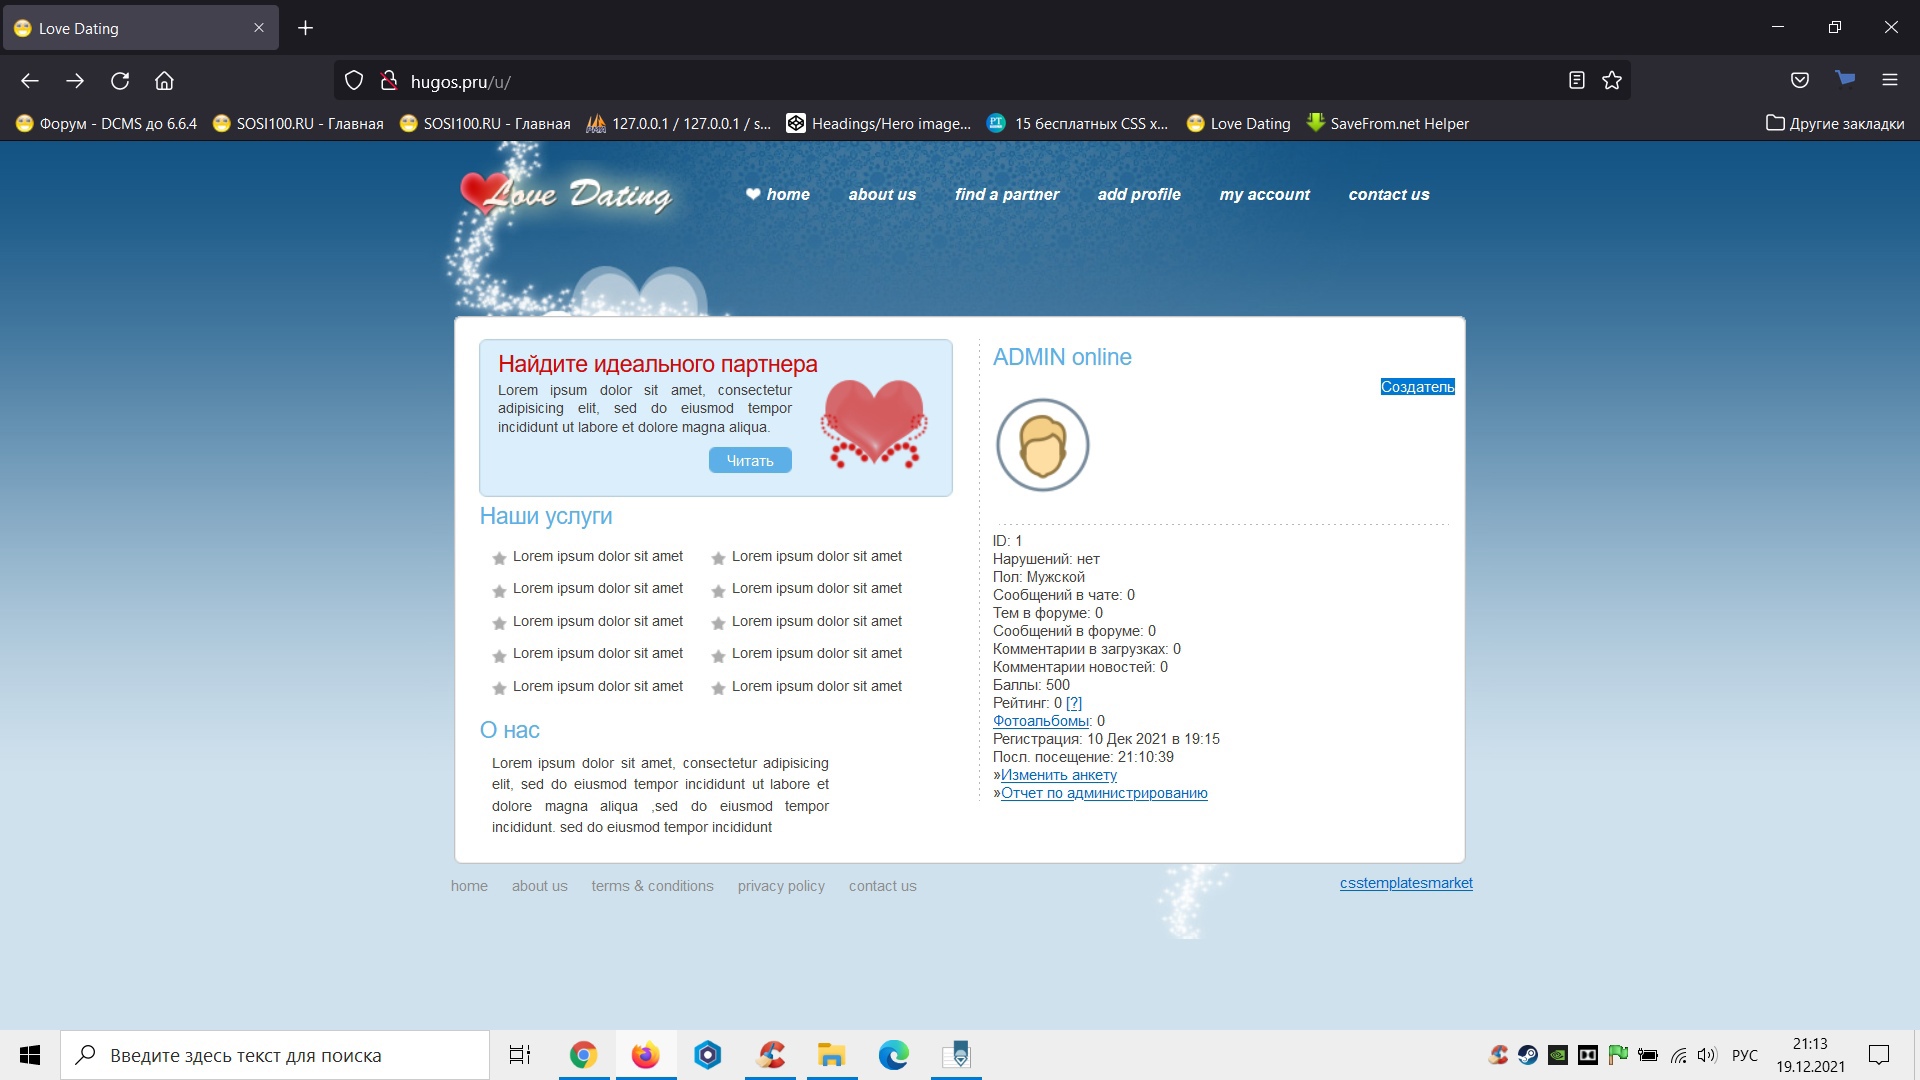This screenshot has width=1920, height=1080.
Task: Open Chrome from the Windows taskbar
Action: coord(583,1055)
